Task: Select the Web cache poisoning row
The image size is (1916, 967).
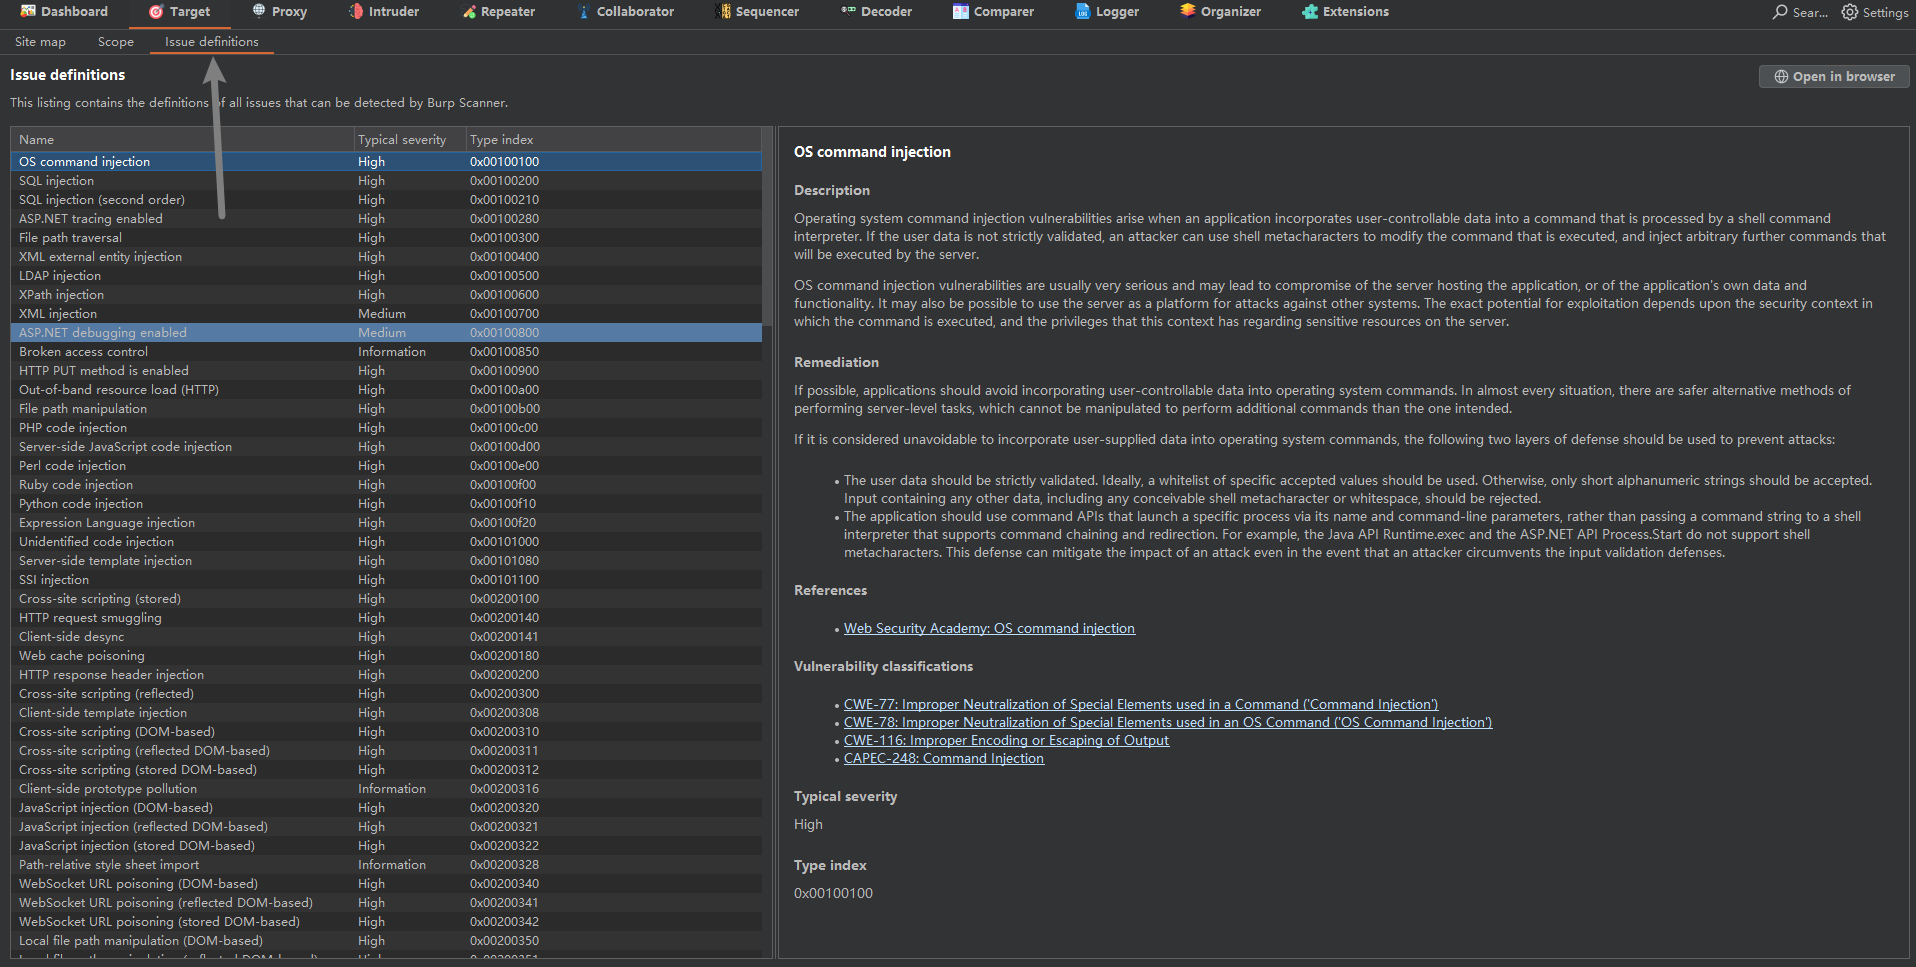Action: coord(386,656)
